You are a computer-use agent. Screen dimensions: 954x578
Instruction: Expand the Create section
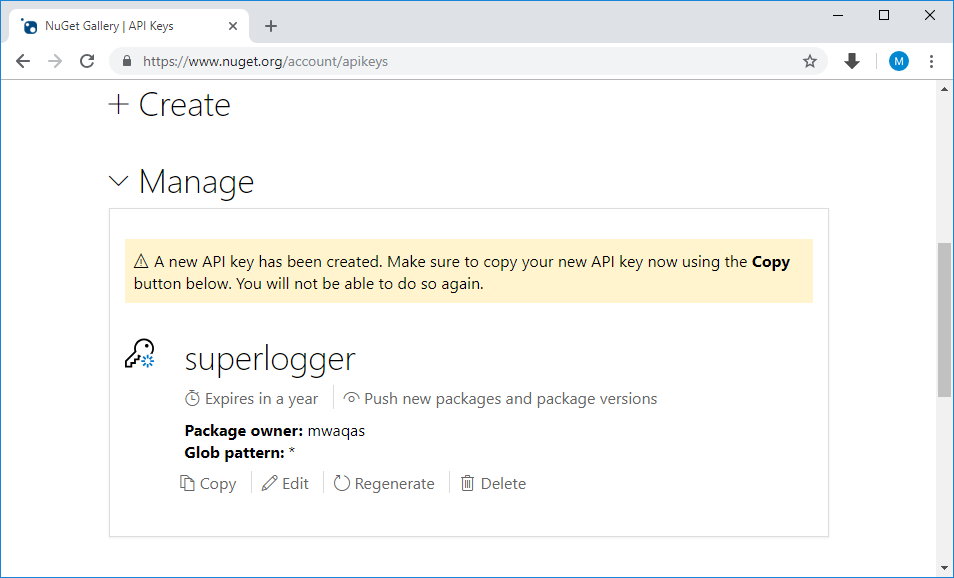tap(169, 105)
